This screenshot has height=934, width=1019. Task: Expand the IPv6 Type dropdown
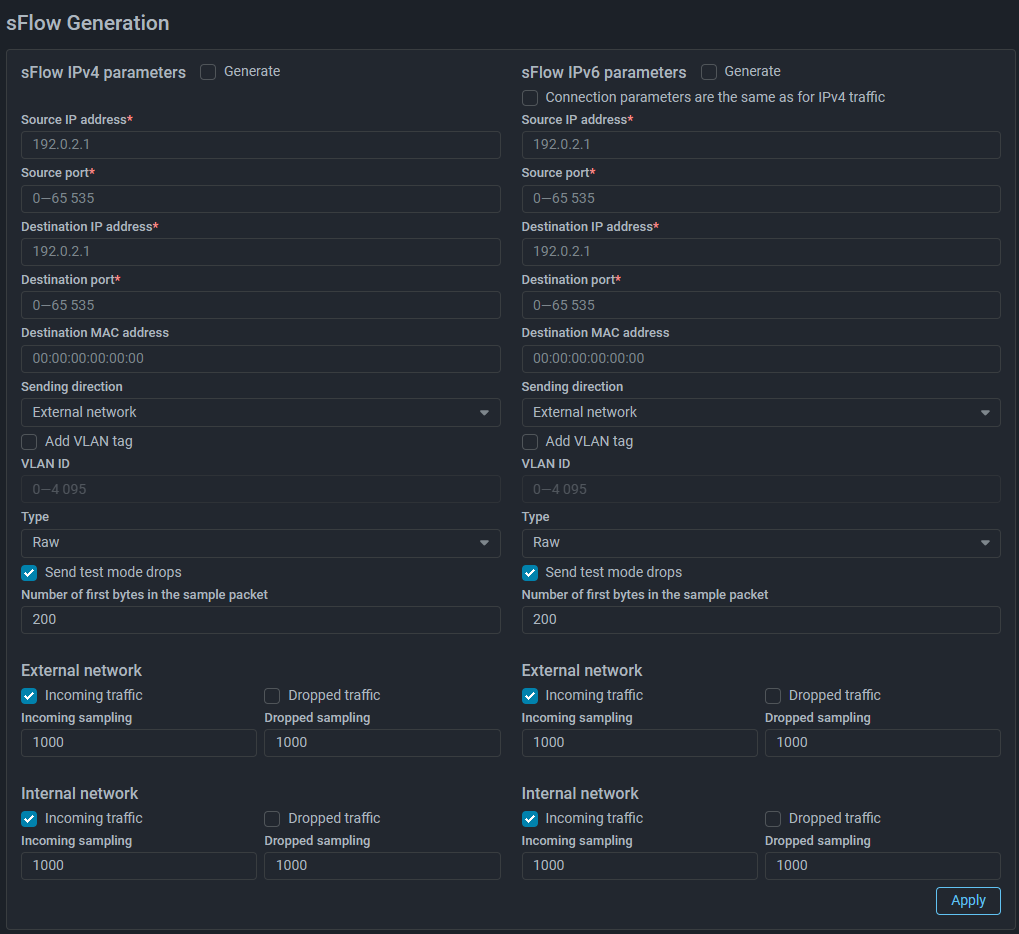pyautogui.click(x=760, y=543)
